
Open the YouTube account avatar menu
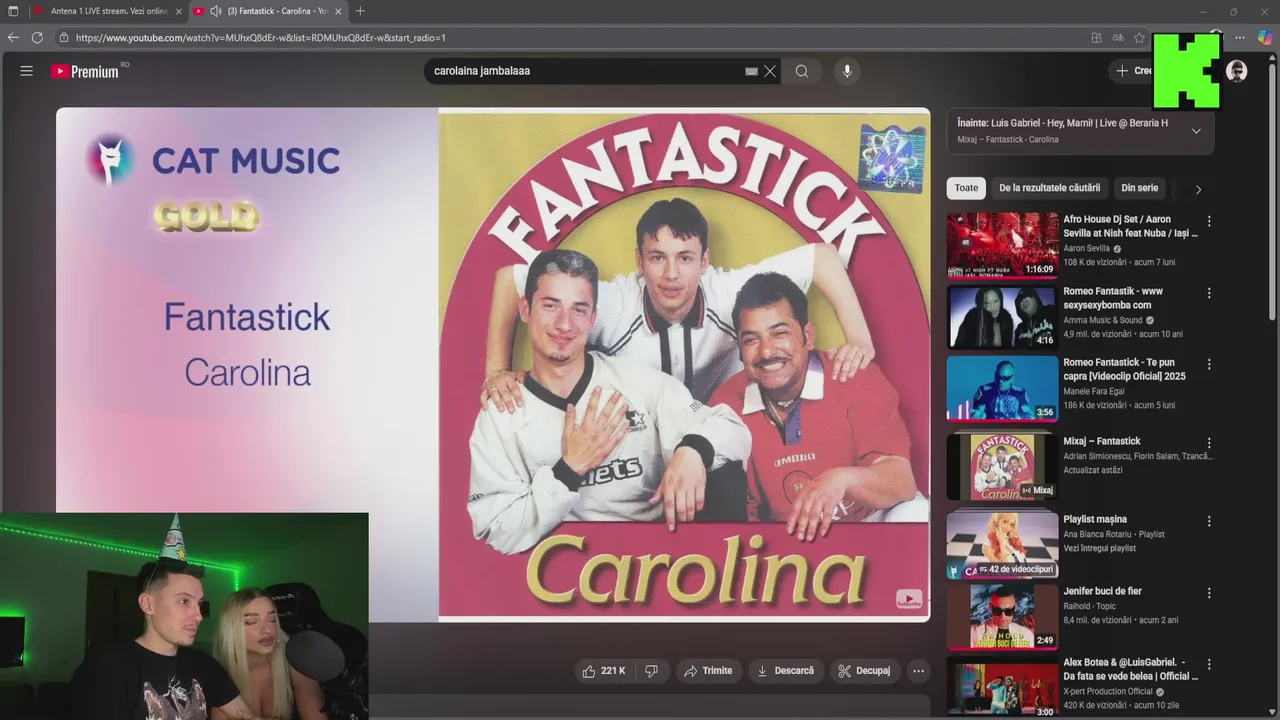click(1237, 71)
